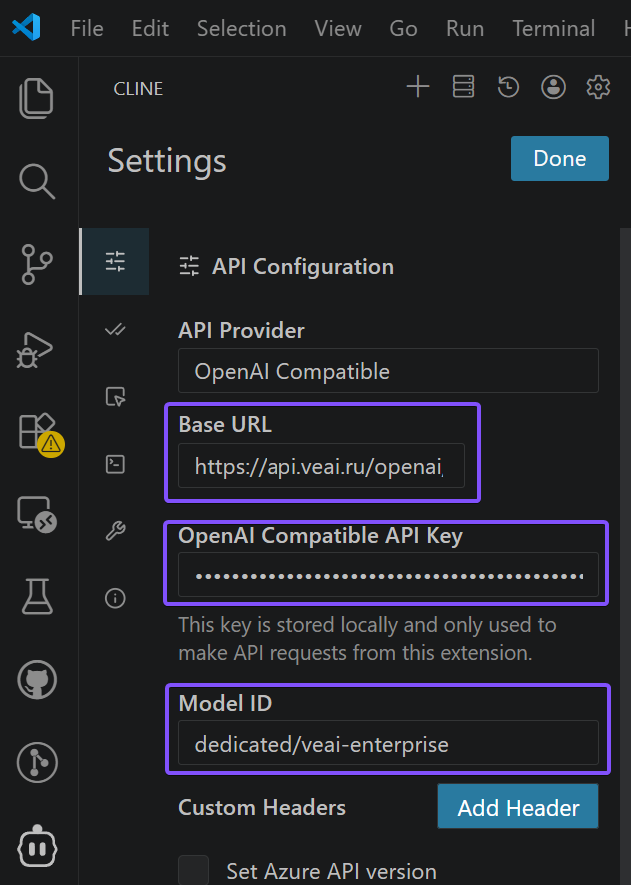631x885 pixels.
Task: Click the API Configuration section heading
Action: click(303, 266)
